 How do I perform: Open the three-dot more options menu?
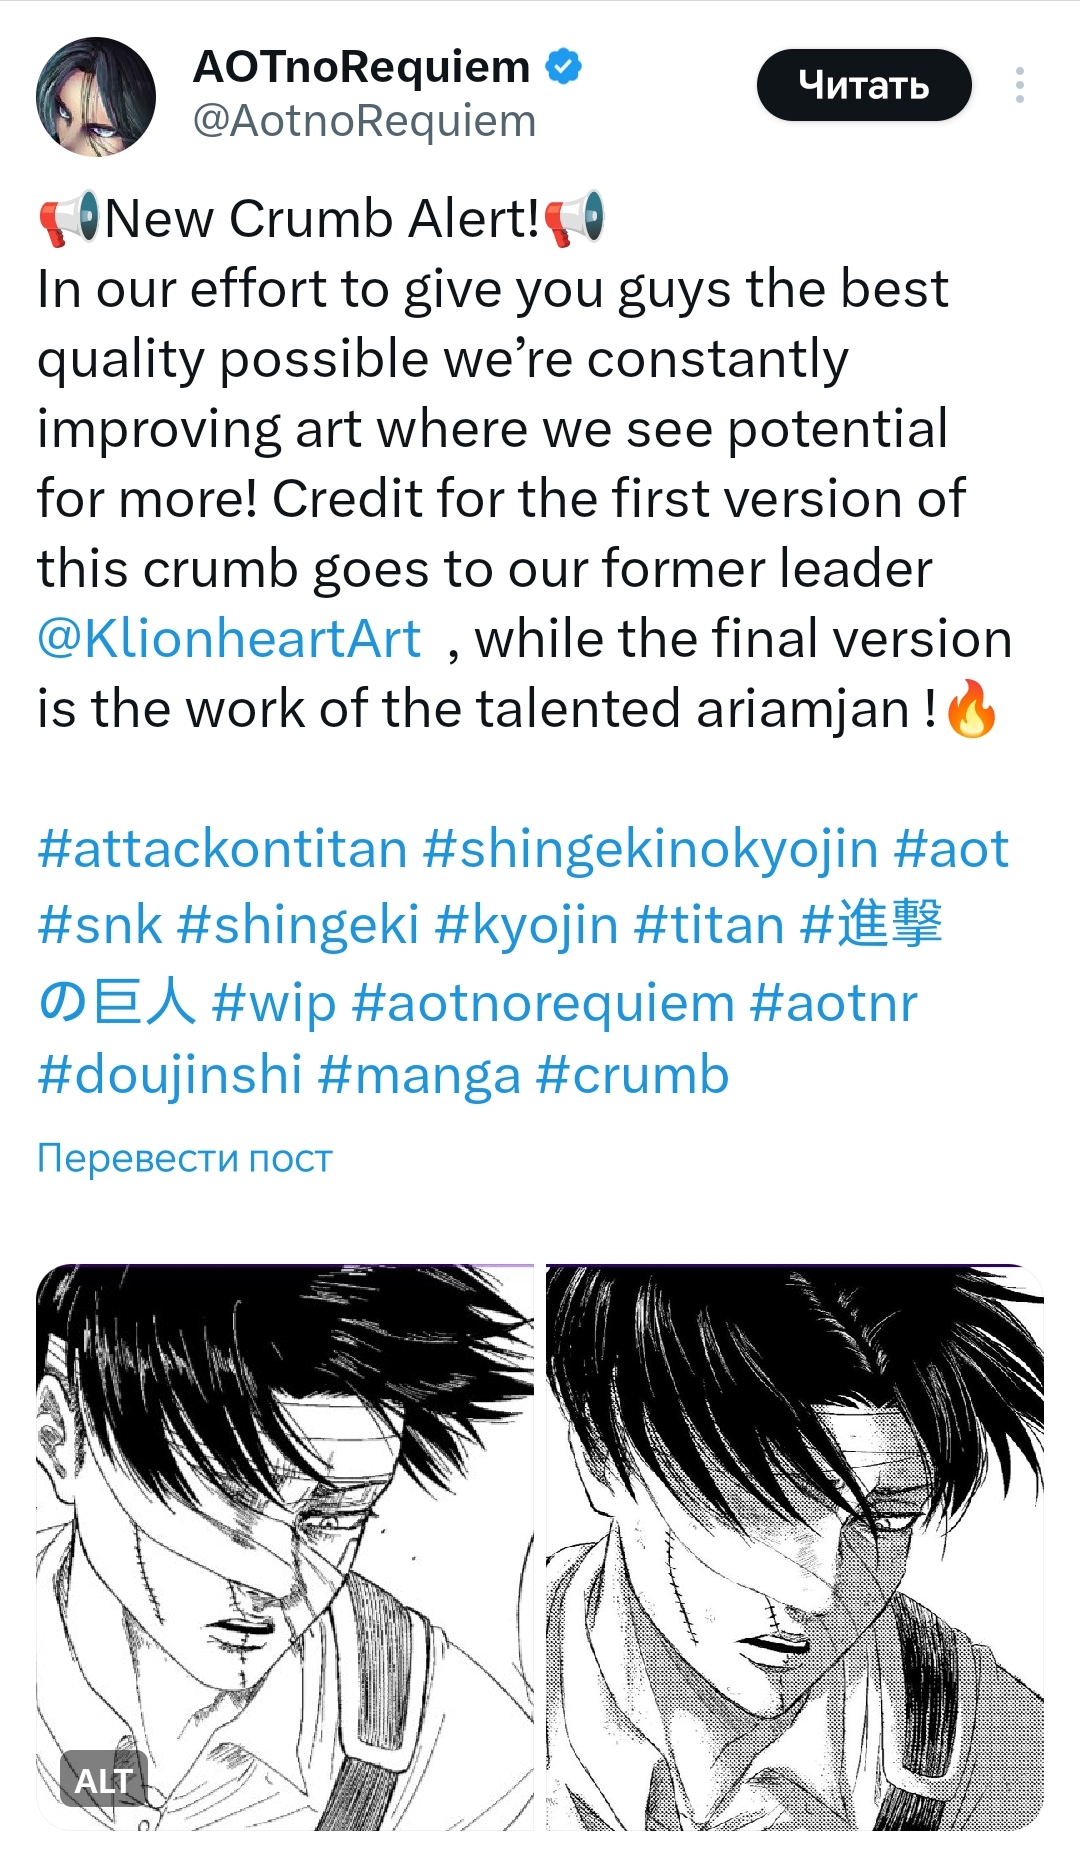tap(1019, 85)
